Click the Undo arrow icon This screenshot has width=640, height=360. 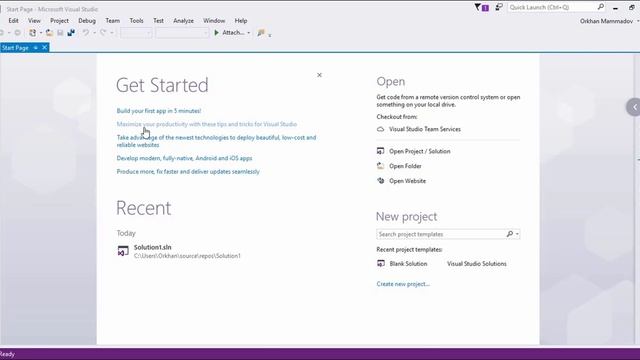coord(86,33)
